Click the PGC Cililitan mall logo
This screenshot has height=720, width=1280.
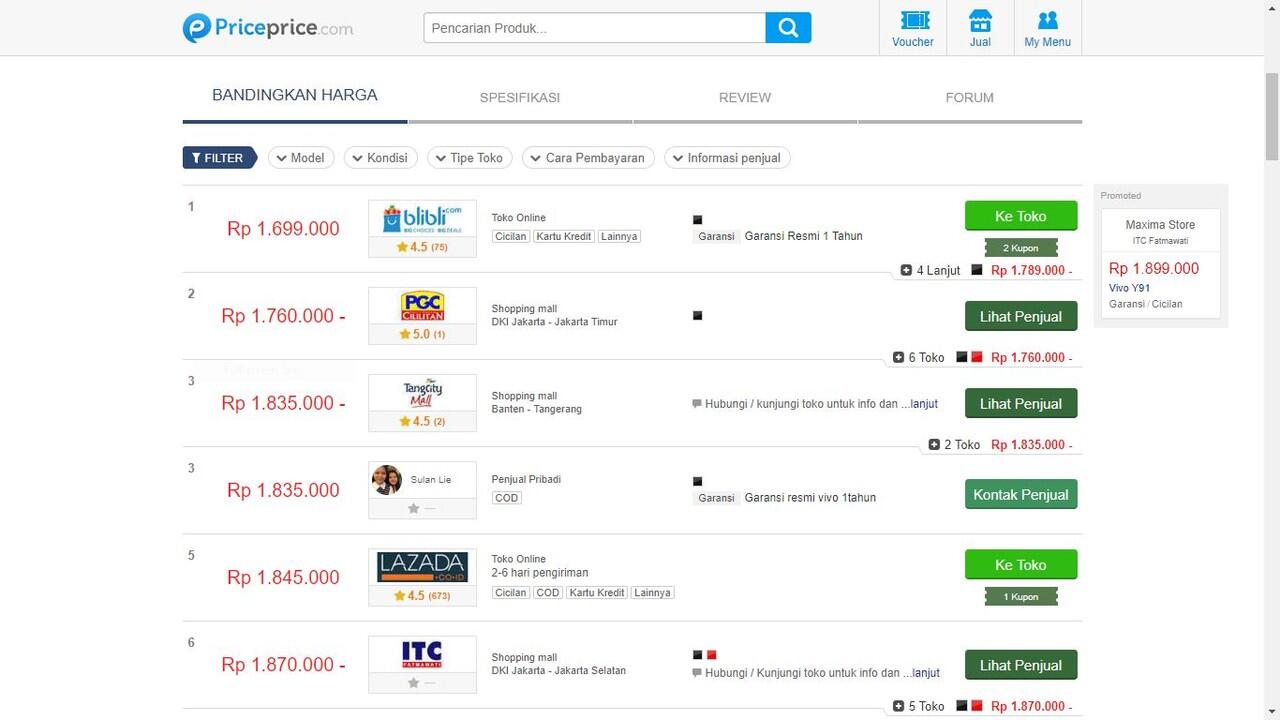[422, 306]
